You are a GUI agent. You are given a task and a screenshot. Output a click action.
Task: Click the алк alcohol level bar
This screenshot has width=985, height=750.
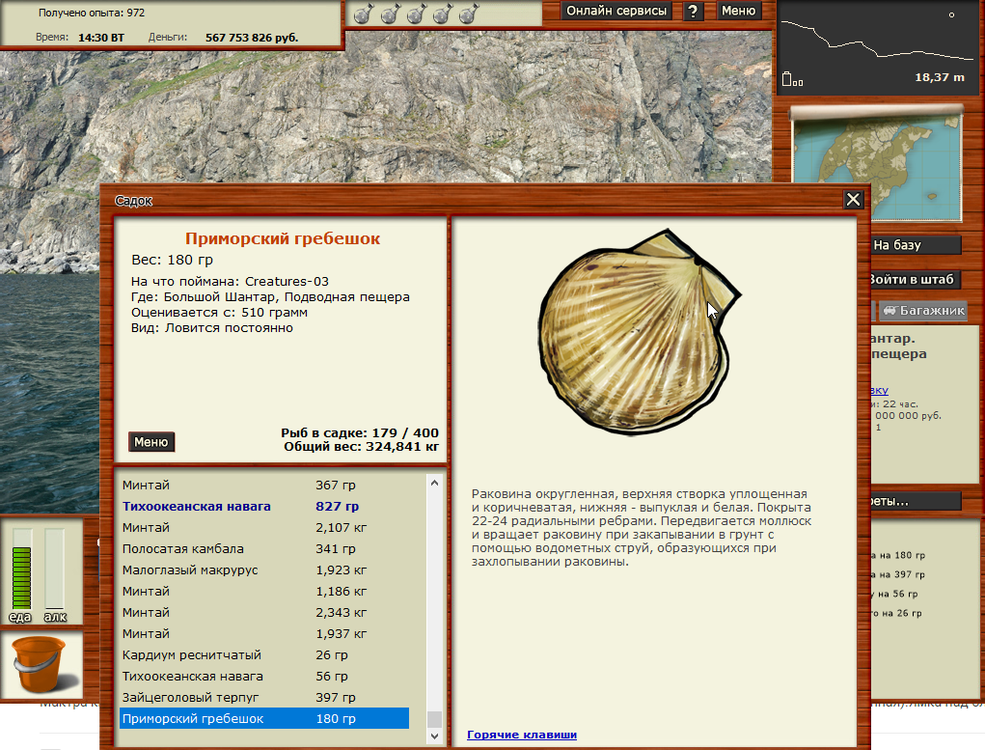pyautogui.click(x=55, y=569)
